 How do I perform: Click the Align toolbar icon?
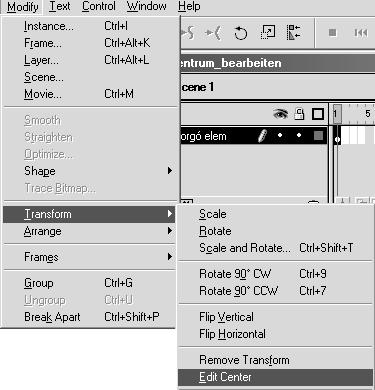(293, 33)
